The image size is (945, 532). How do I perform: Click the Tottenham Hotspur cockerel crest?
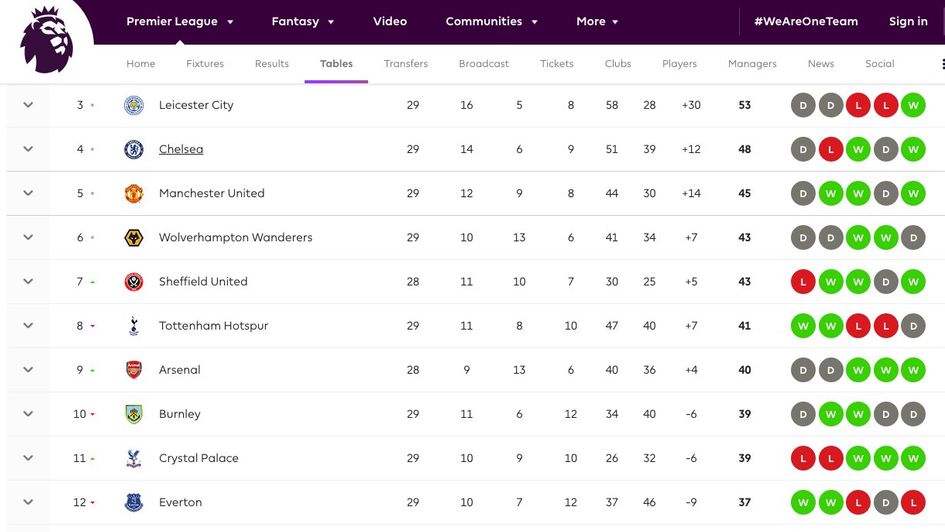pyautogui.click(x=134, y=325)
